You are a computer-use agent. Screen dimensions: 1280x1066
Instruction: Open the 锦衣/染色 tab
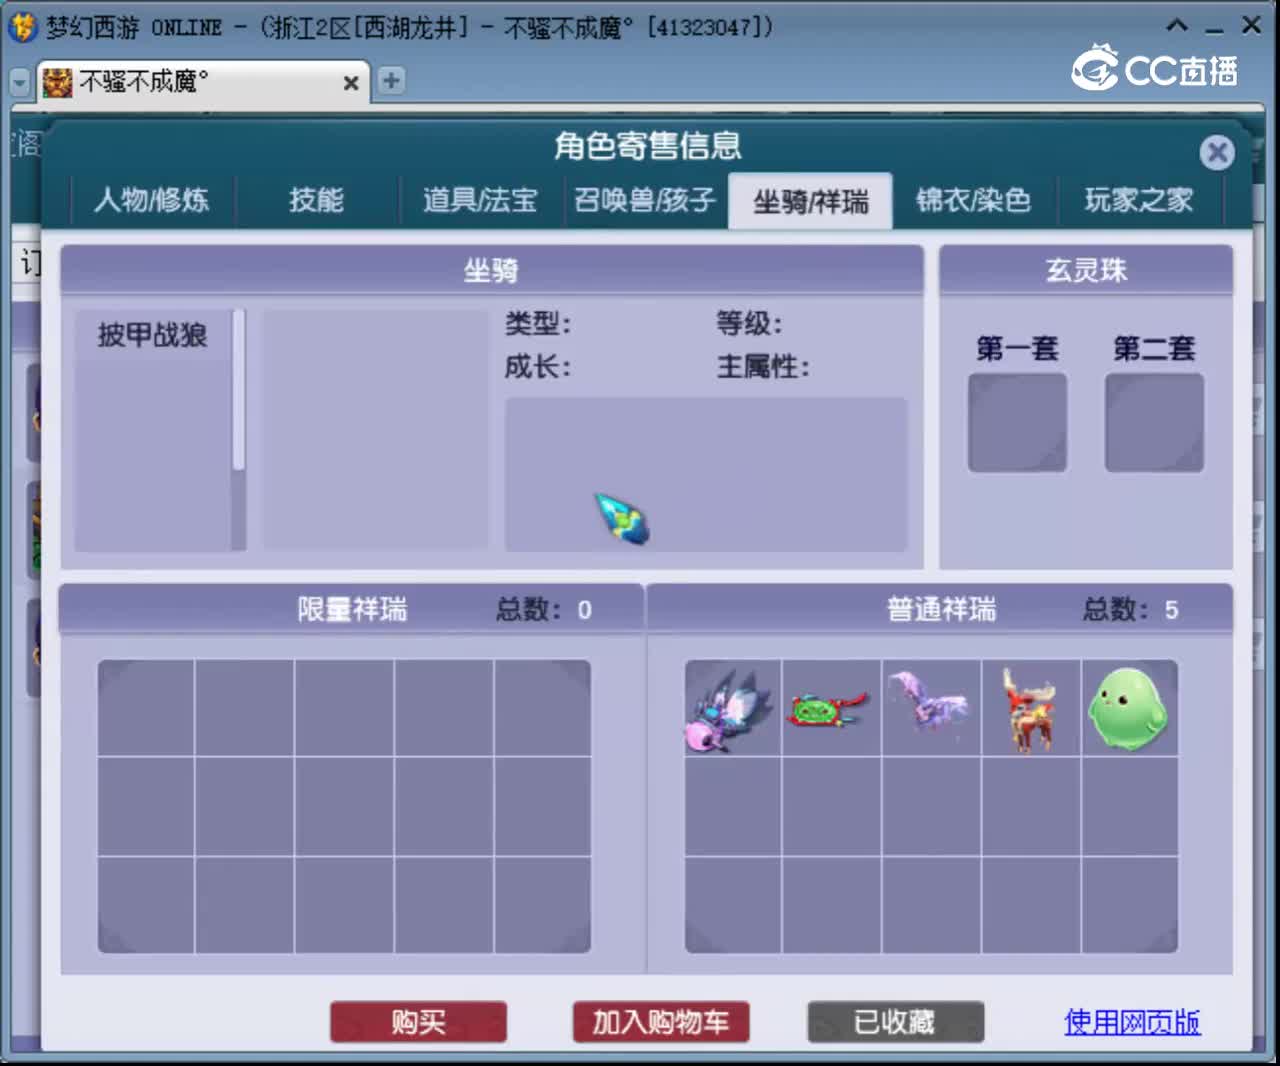[974, 200]
